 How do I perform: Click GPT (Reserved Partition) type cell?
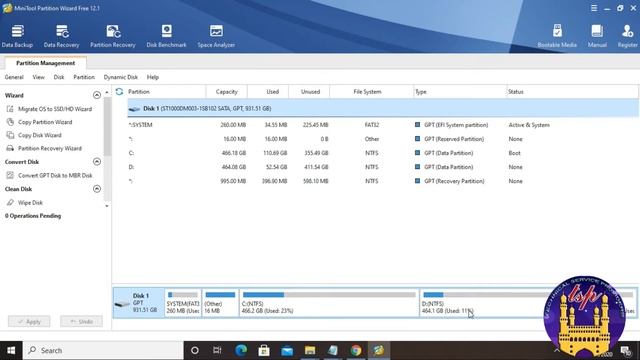(454, 139)
